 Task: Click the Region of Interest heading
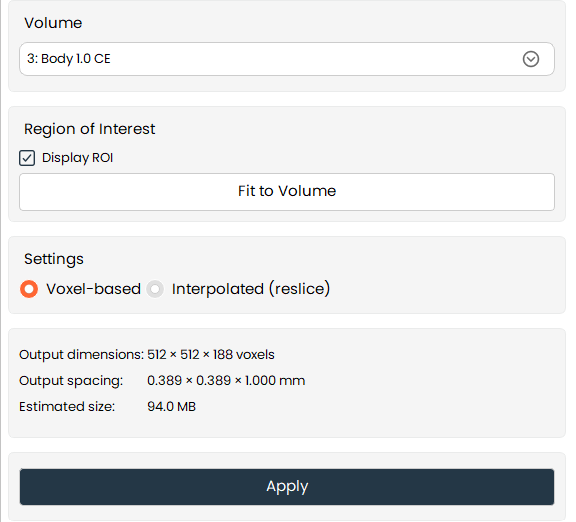(90, 129)
